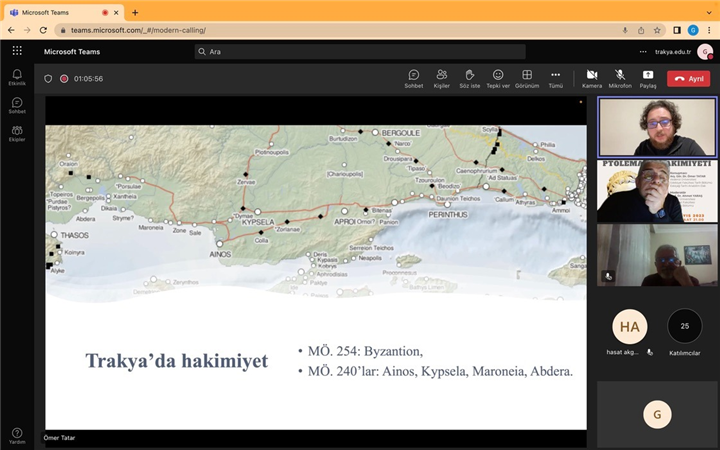The image size is (720, 450).
Task: Click the microphone permission icon in address bar
Action: [625, 30]
